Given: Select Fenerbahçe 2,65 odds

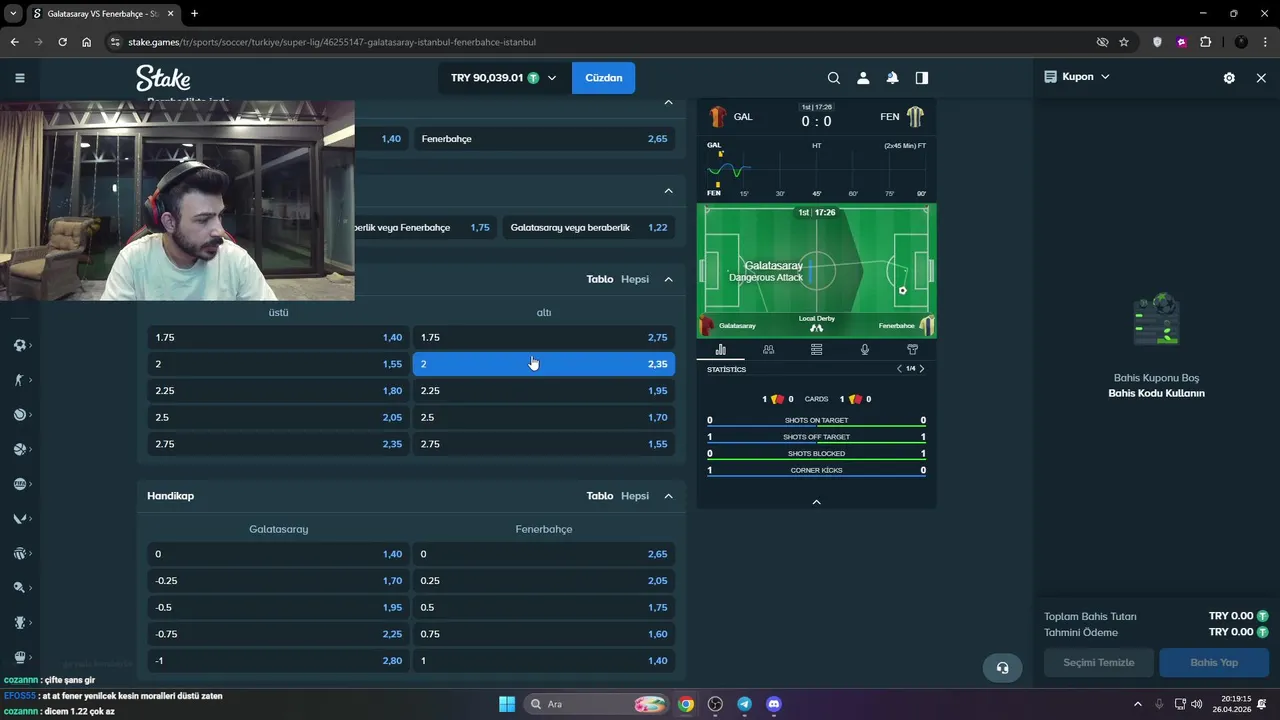Looking at the screenshot, I should (x=544, y=139).
